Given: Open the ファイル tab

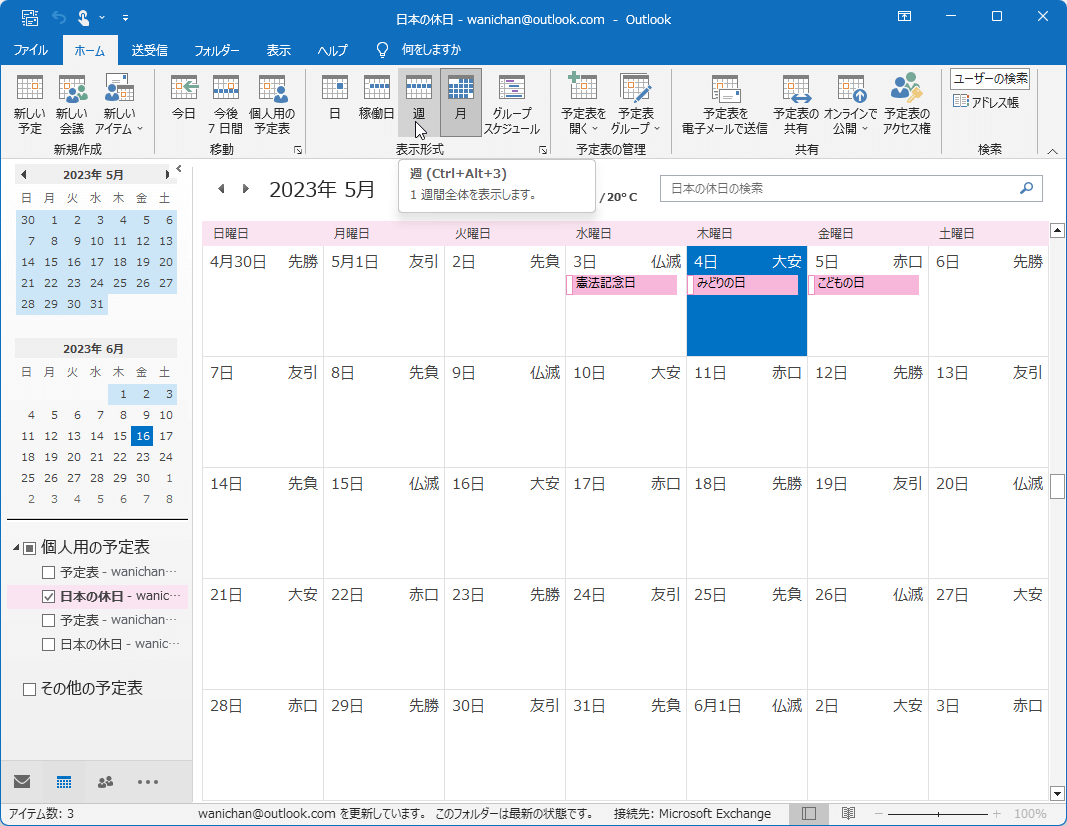Looking at the screenshot, I should coord(31,50).
